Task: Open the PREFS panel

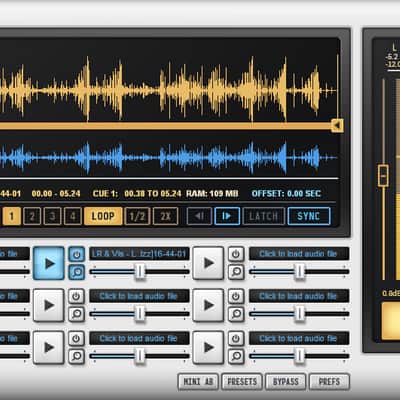Action: [329, 381]
